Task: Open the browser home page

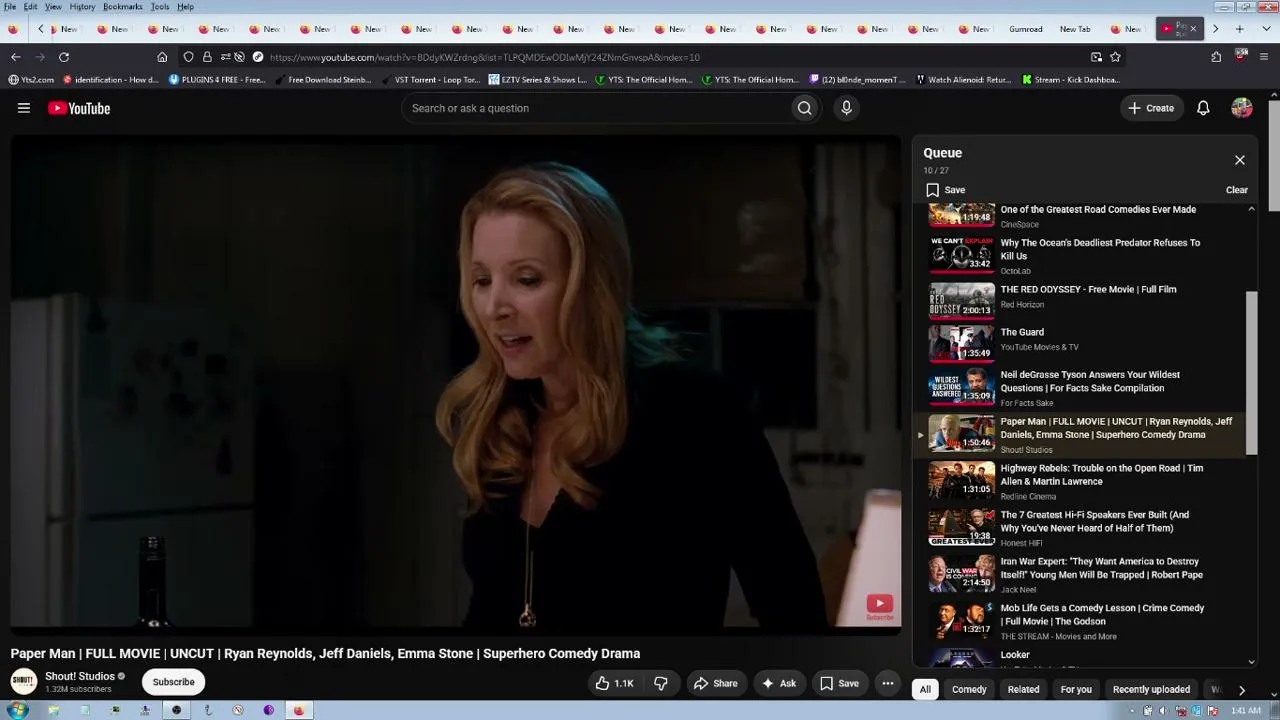Action: (x=162, y=57)
